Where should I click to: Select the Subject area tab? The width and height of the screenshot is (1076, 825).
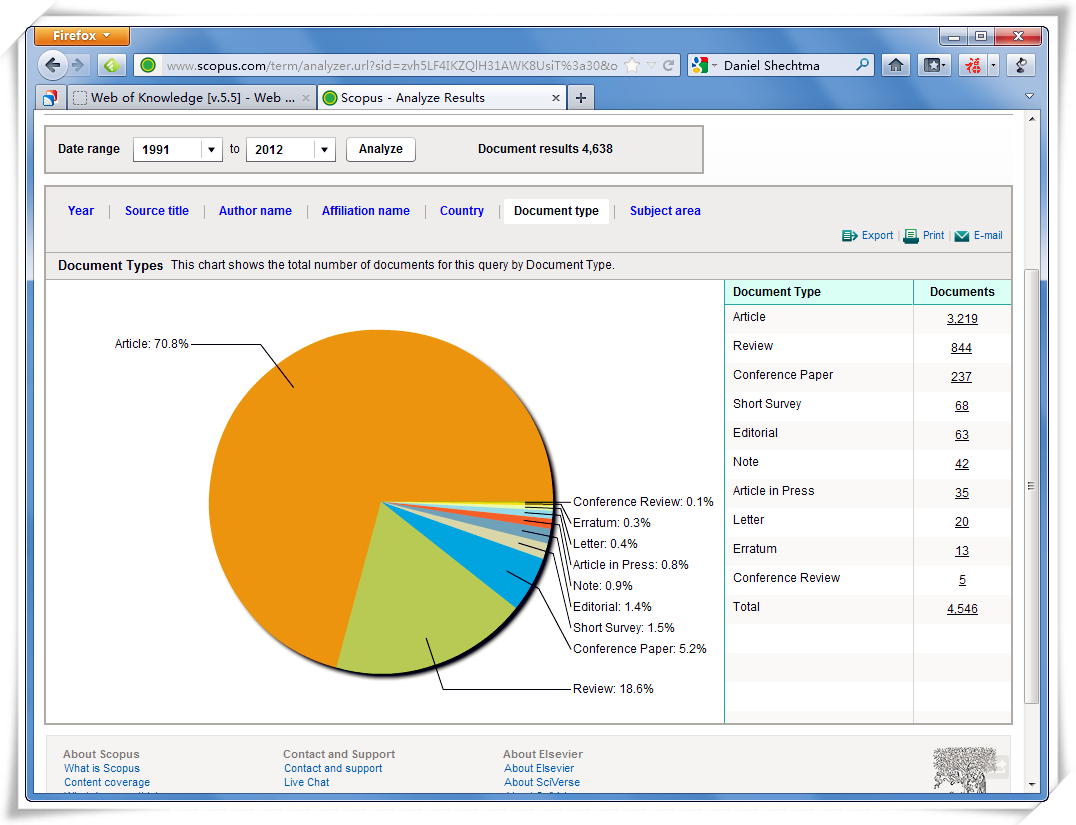pos(665,211)
